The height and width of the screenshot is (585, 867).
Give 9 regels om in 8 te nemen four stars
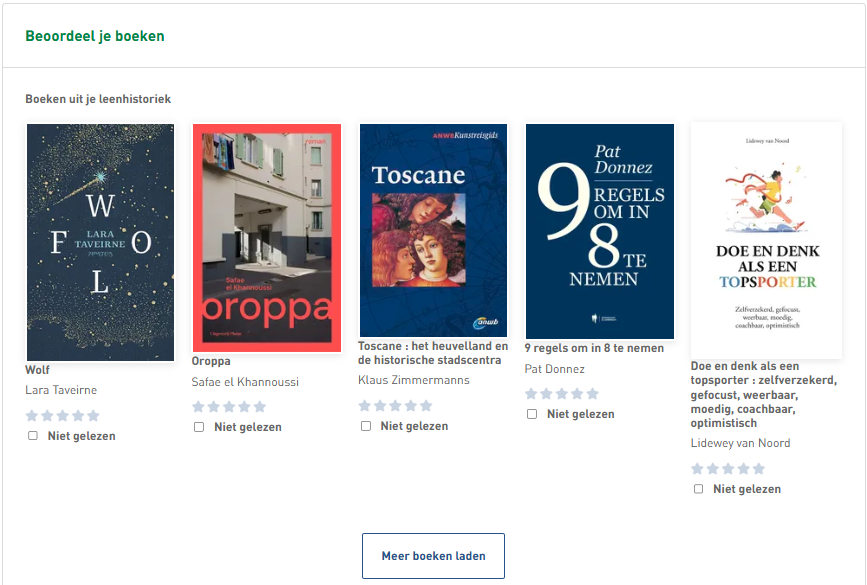[x=576, y=394]
